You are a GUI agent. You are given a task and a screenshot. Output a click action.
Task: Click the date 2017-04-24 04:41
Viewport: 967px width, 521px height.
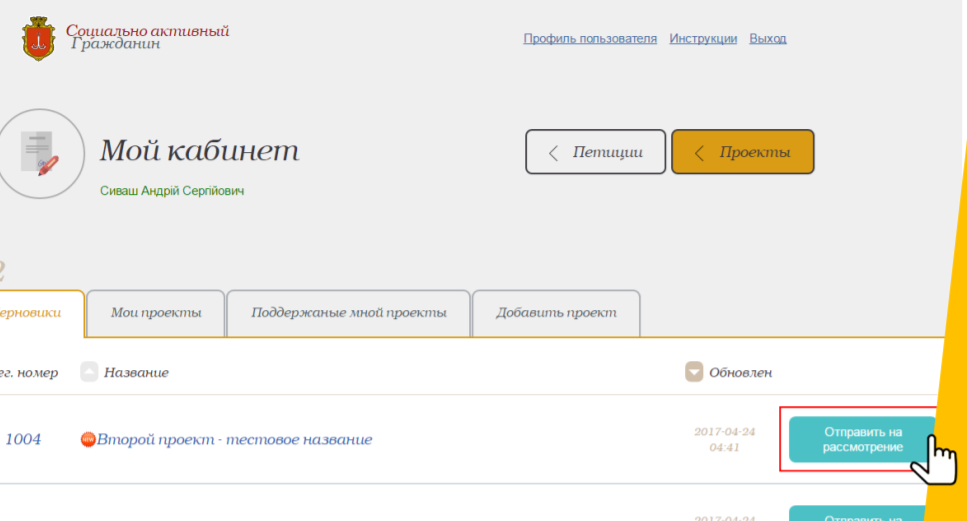(x=725, y=439)
